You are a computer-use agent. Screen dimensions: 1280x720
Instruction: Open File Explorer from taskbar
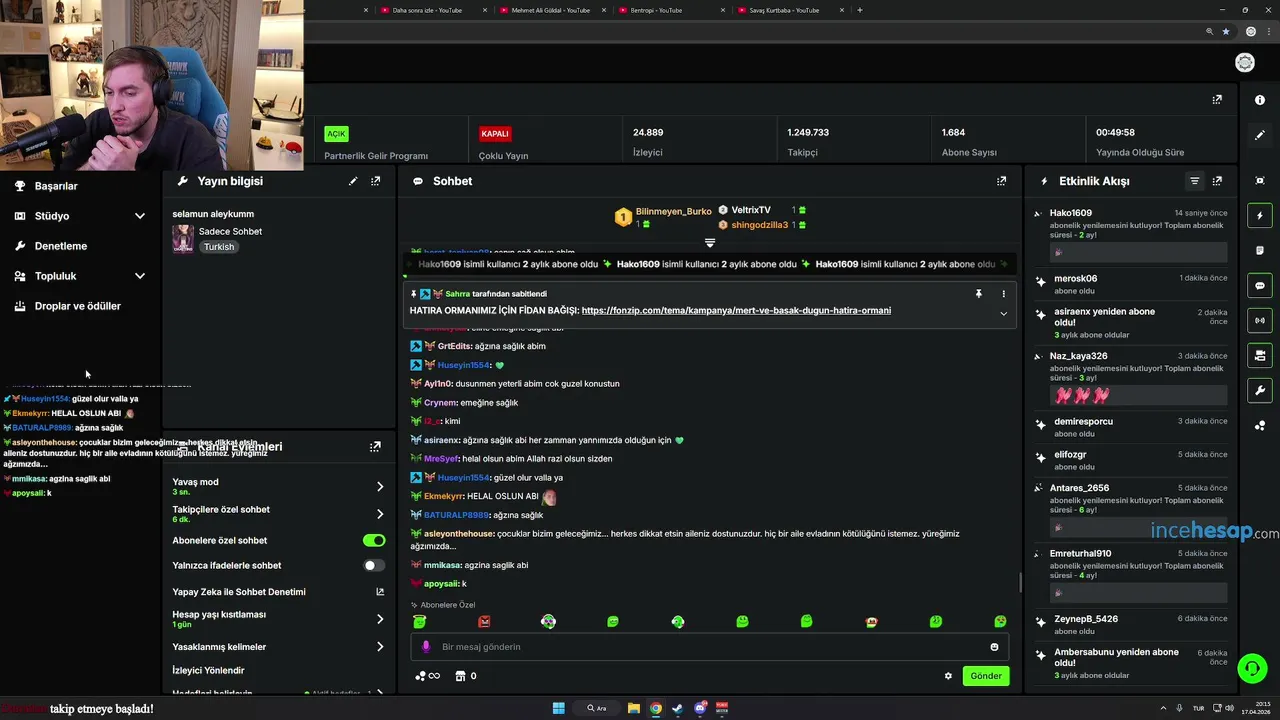634,708
